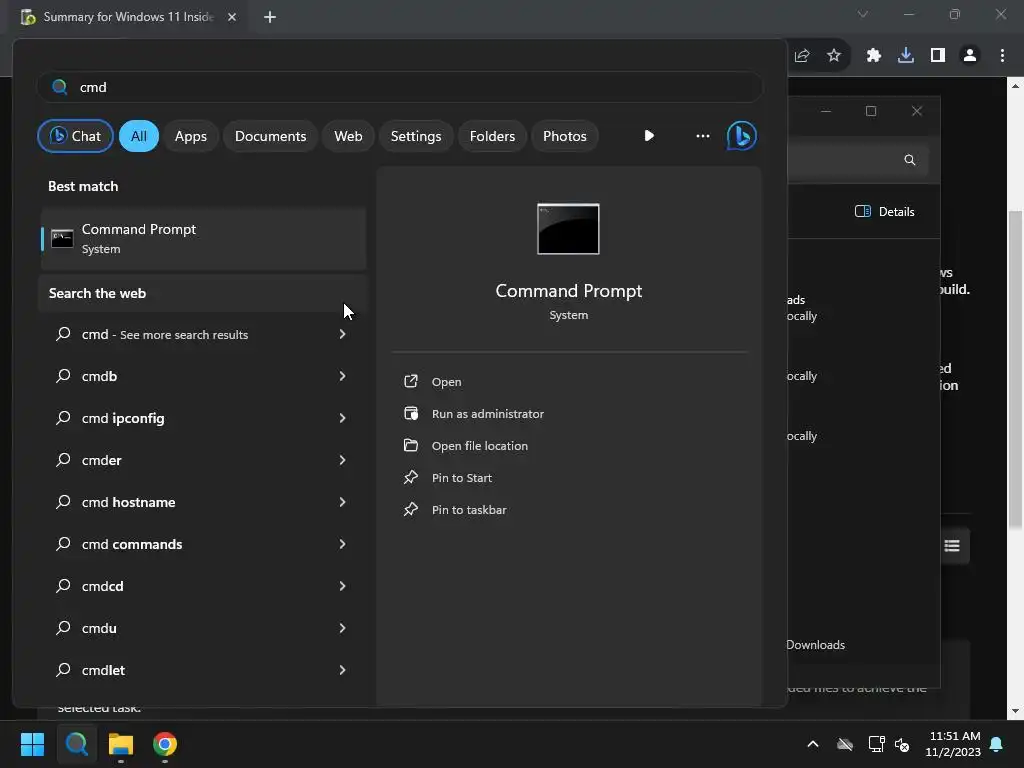Select the 'cmd commands' web suggestion text
The image size is (1024, 768).
point(131,544)
